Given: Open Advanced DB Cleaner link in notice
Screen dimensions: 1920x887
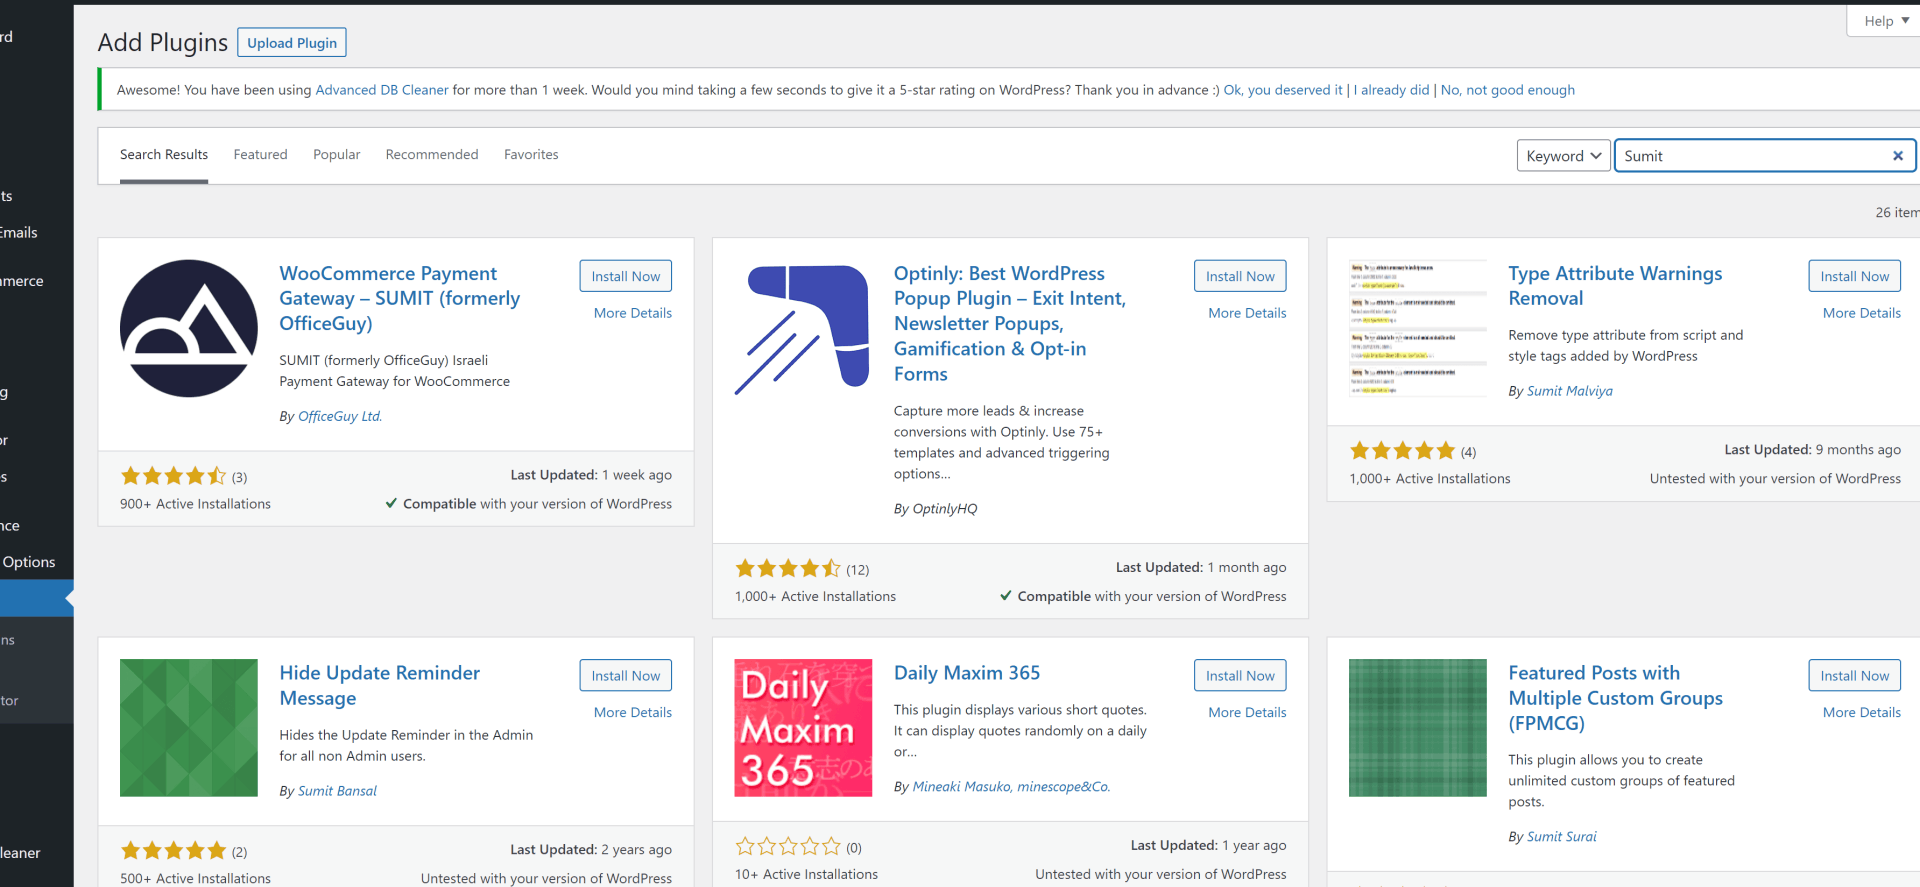Looking at the screenshot, I should [382, 90].
